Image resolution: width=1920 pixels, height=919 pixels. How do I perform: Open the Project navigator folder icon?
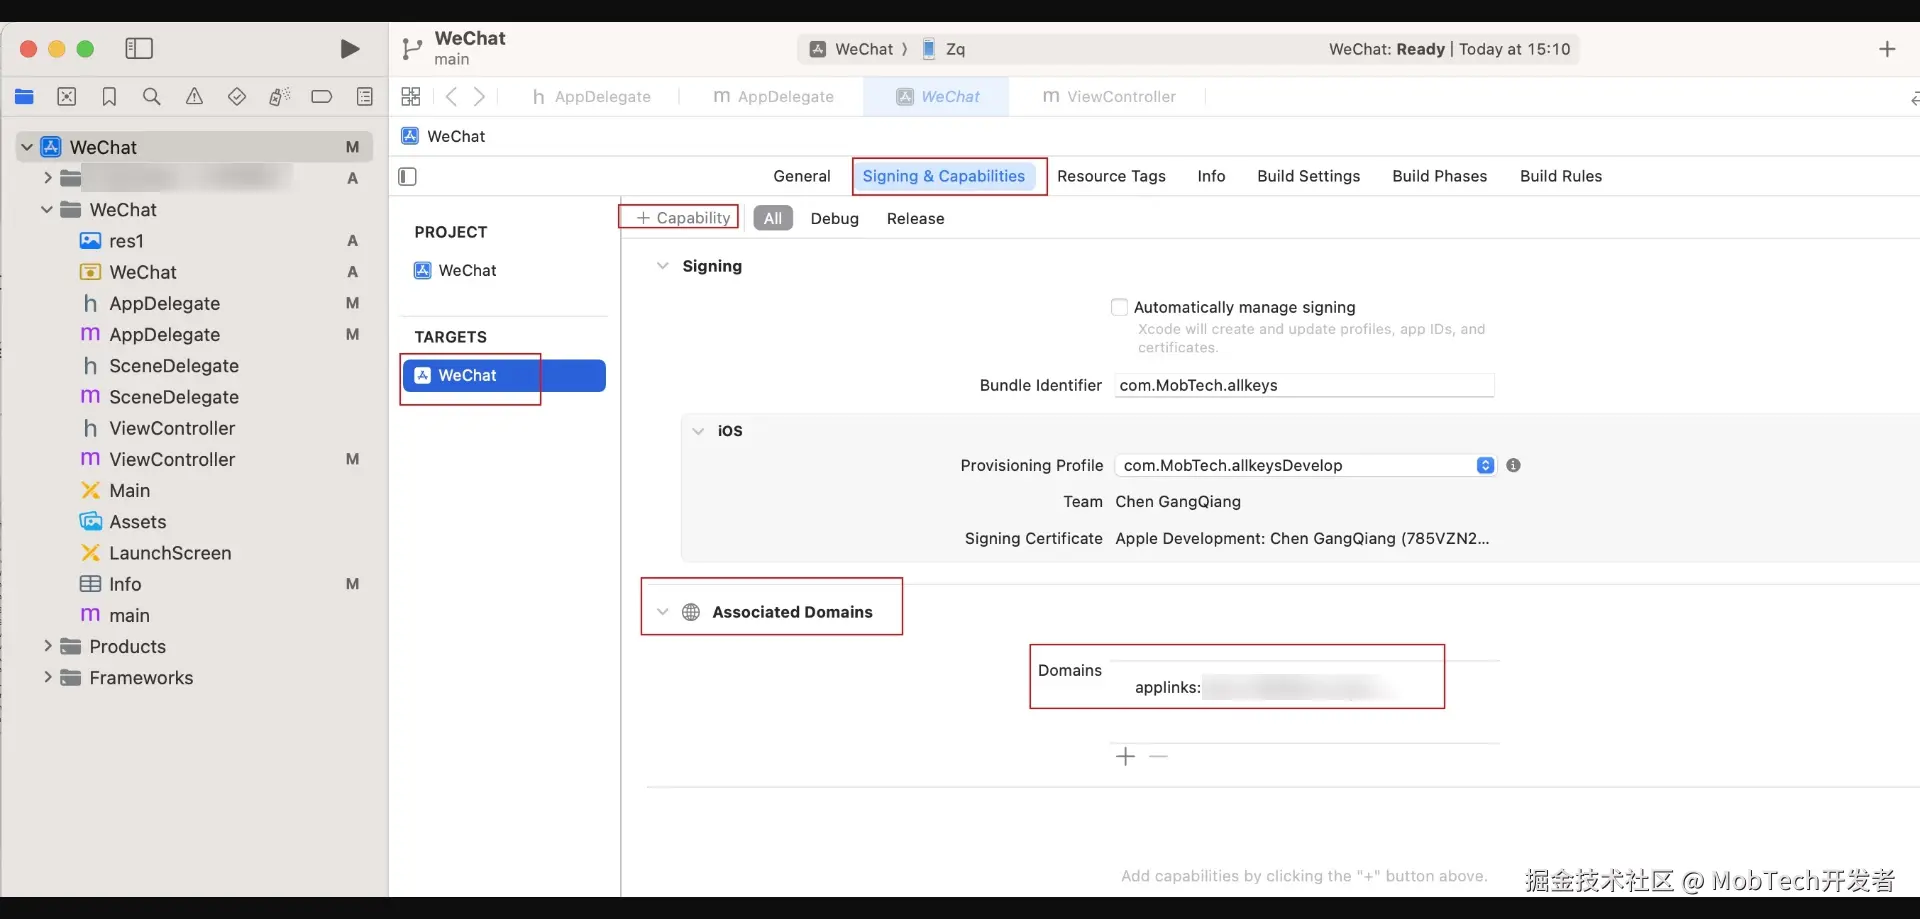click(24, 96)
